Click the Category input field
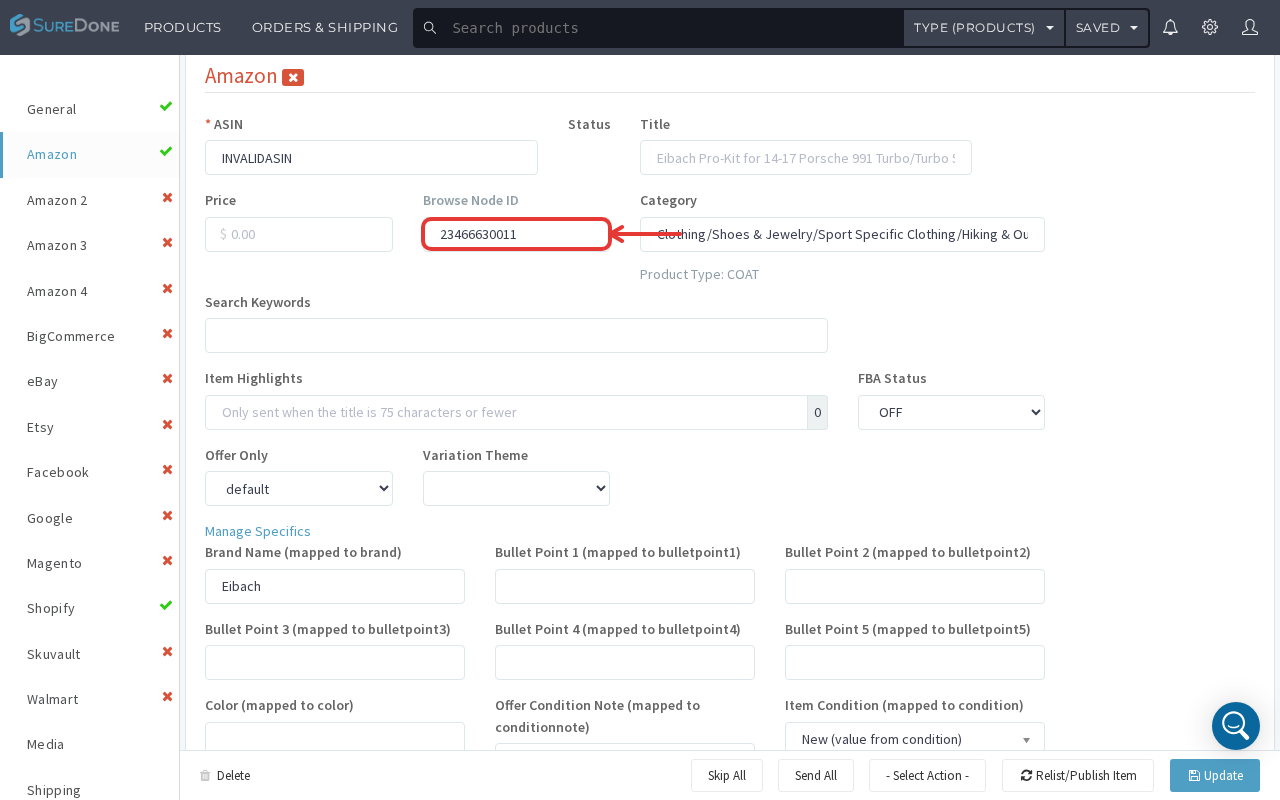This screenshot has width=1280, height=800. (x=842, y=234)
